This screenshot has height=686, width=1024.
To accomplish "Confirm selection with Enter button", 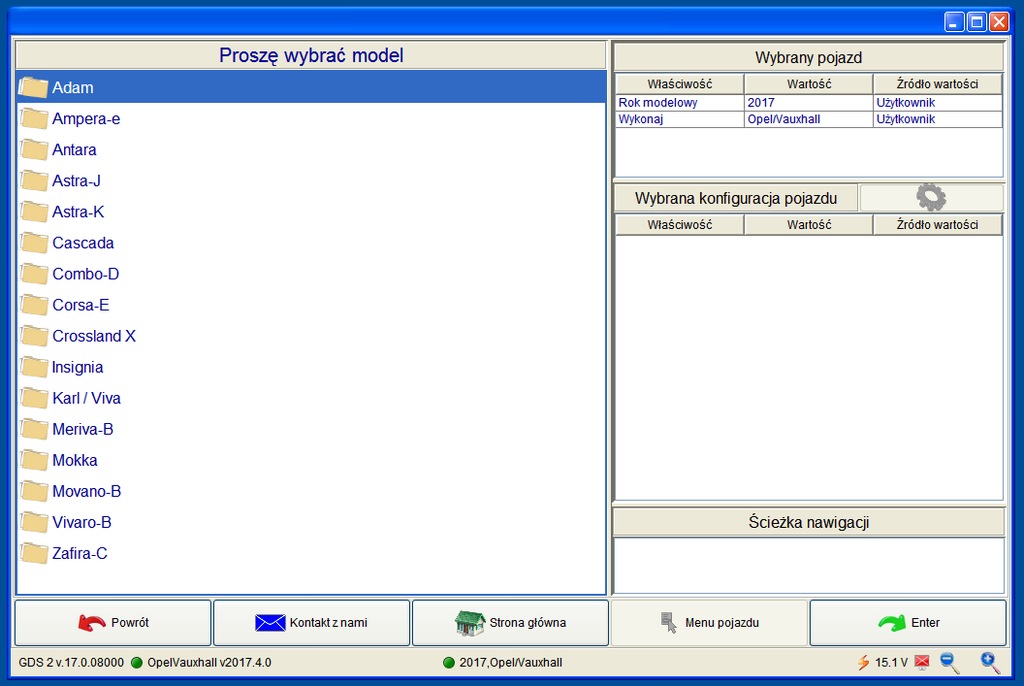I will tap(908, 623).
